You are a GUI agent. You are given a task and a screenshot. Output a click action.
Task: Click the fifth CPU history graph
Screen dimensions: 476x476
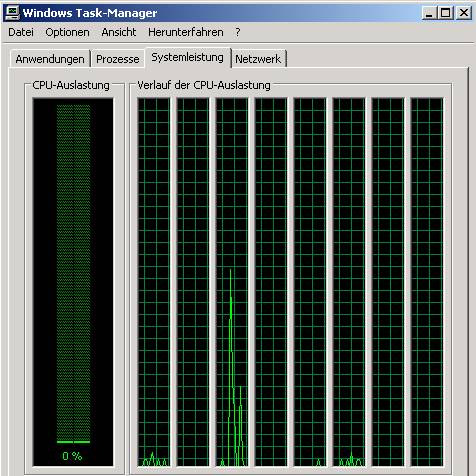click(310, 282)
